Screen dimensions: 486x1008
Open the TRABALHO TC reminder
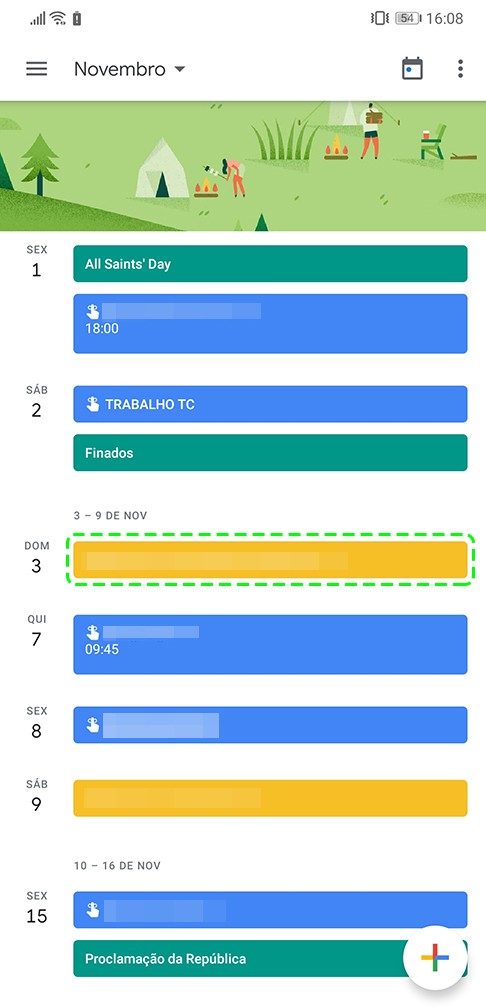click(x=270, y=404)
